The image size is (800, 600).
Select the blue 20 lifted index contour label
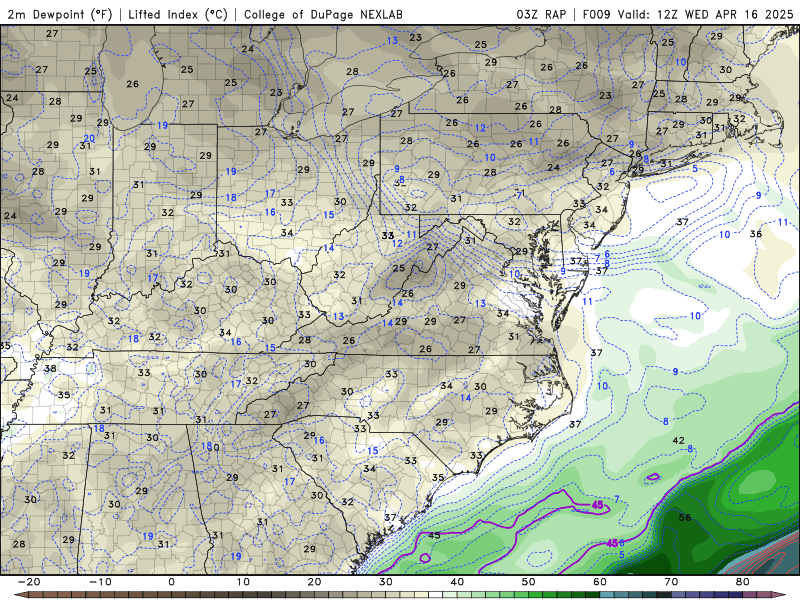point(89,138)
